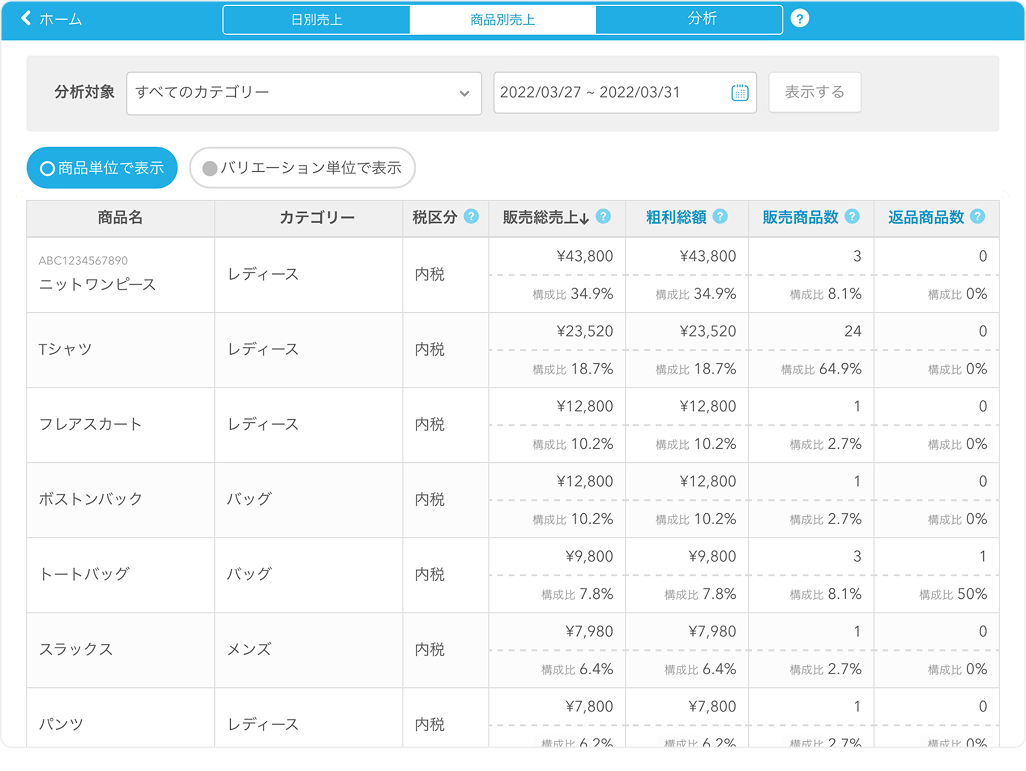The width and height of the screenshot is (1026, 771).
Task: Sort by the 販売総売上 column header
Action: pyautogui.click(x=545, y=217)
